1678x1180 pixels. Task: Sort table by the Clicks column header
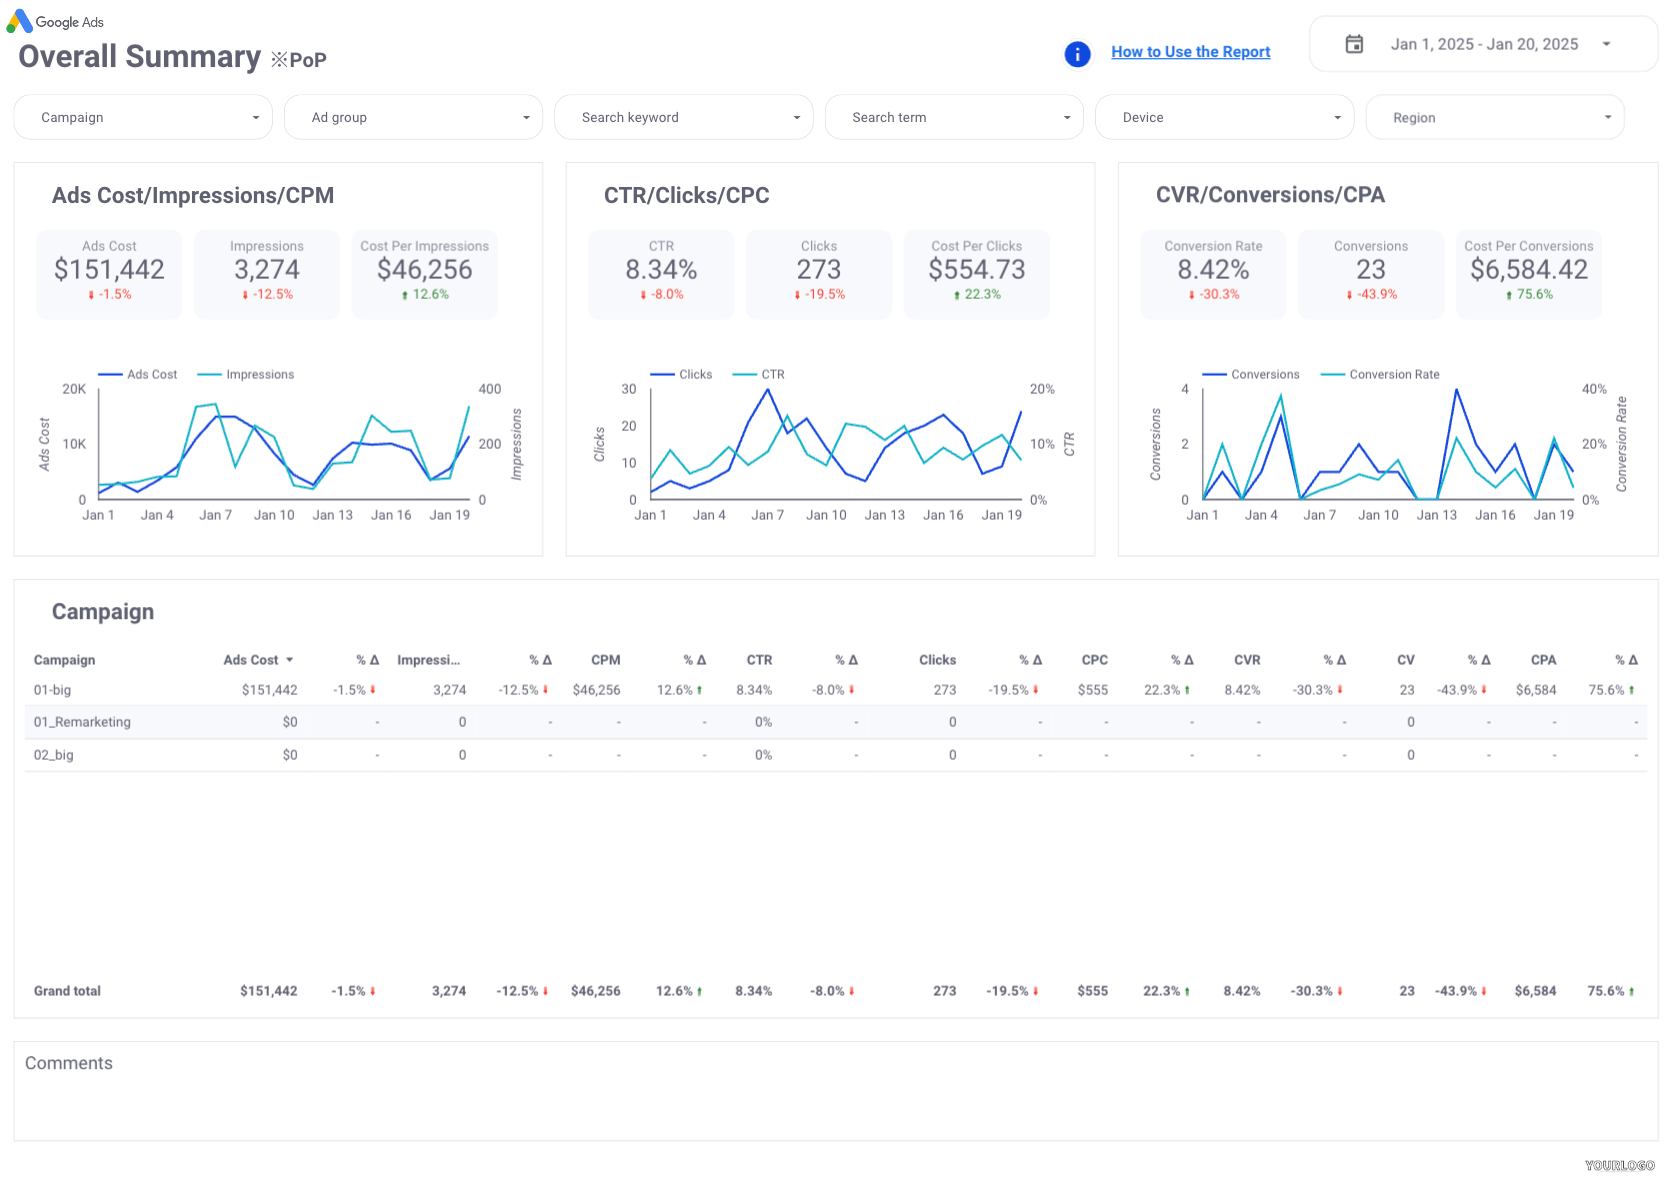937,660
